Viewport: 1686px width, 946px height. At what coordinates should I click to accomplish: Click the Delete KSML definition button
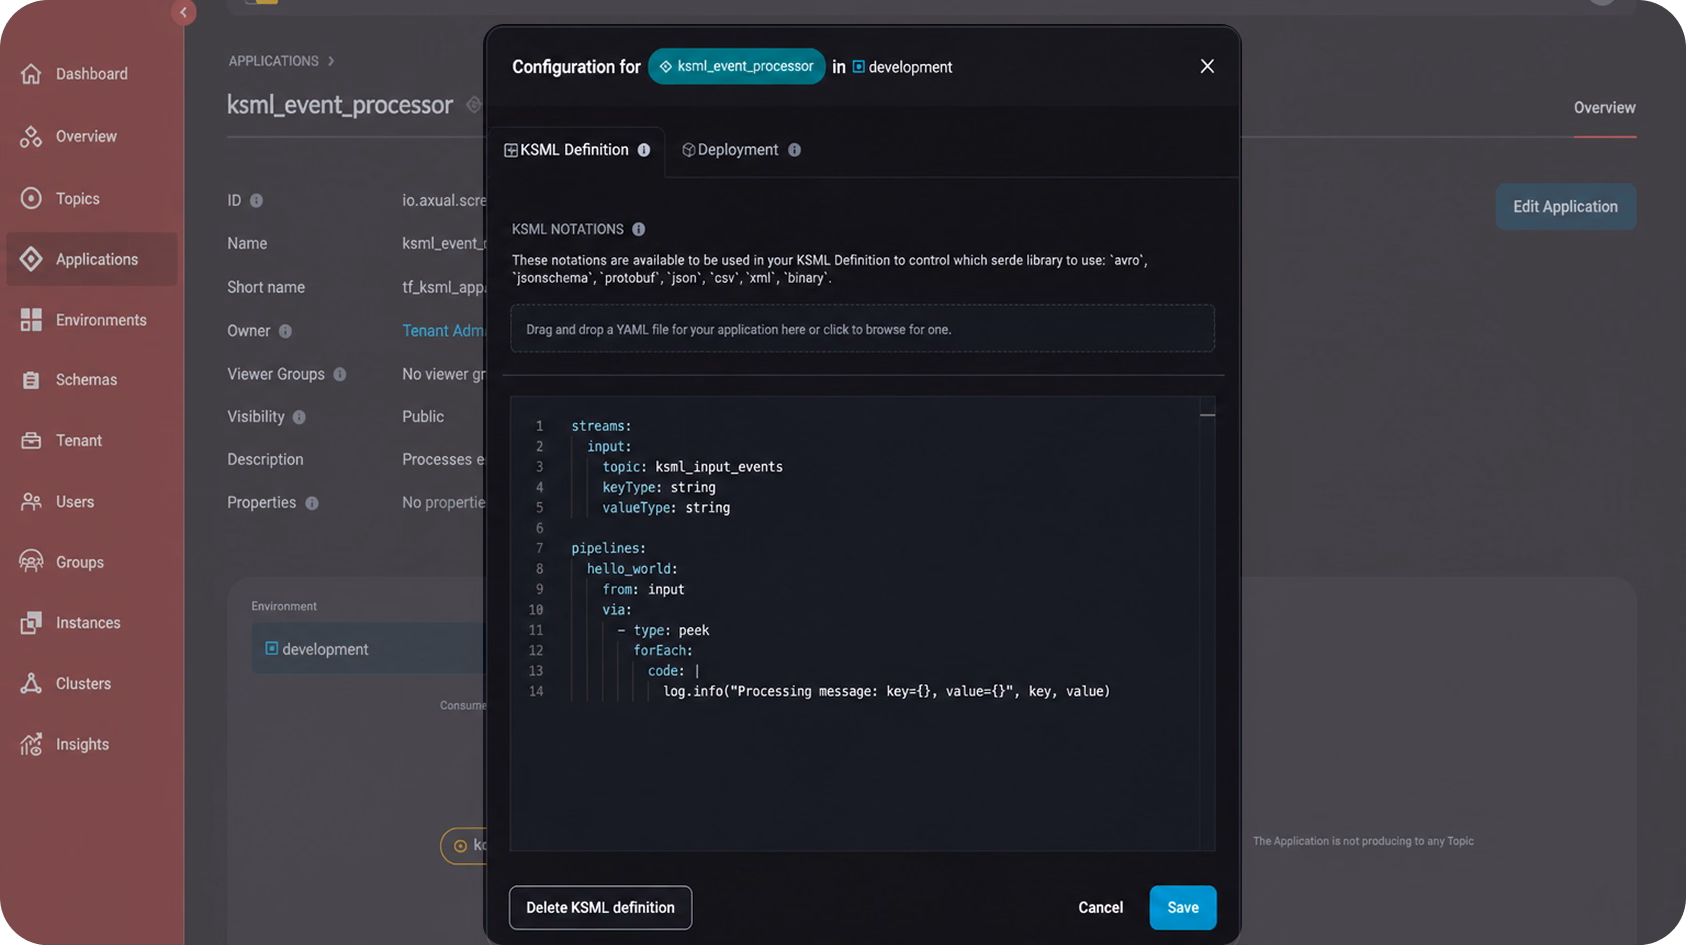coord(600,908)
